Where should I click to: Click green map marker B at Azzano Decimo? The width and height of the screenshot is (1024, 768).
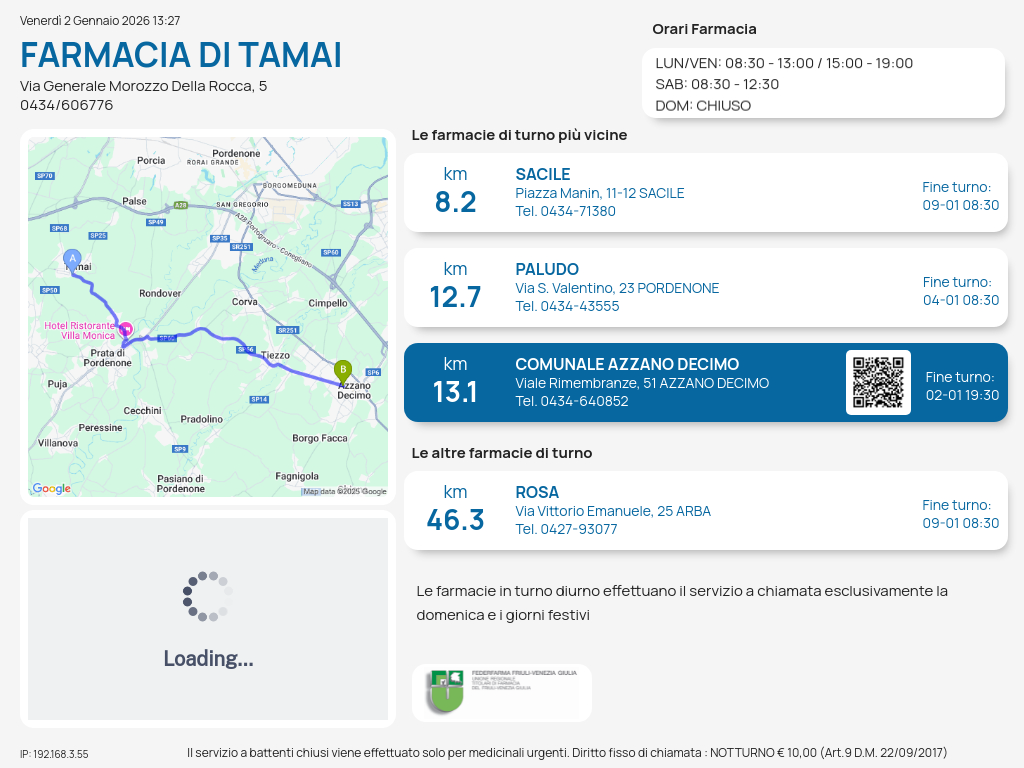[x=343, y=371]
